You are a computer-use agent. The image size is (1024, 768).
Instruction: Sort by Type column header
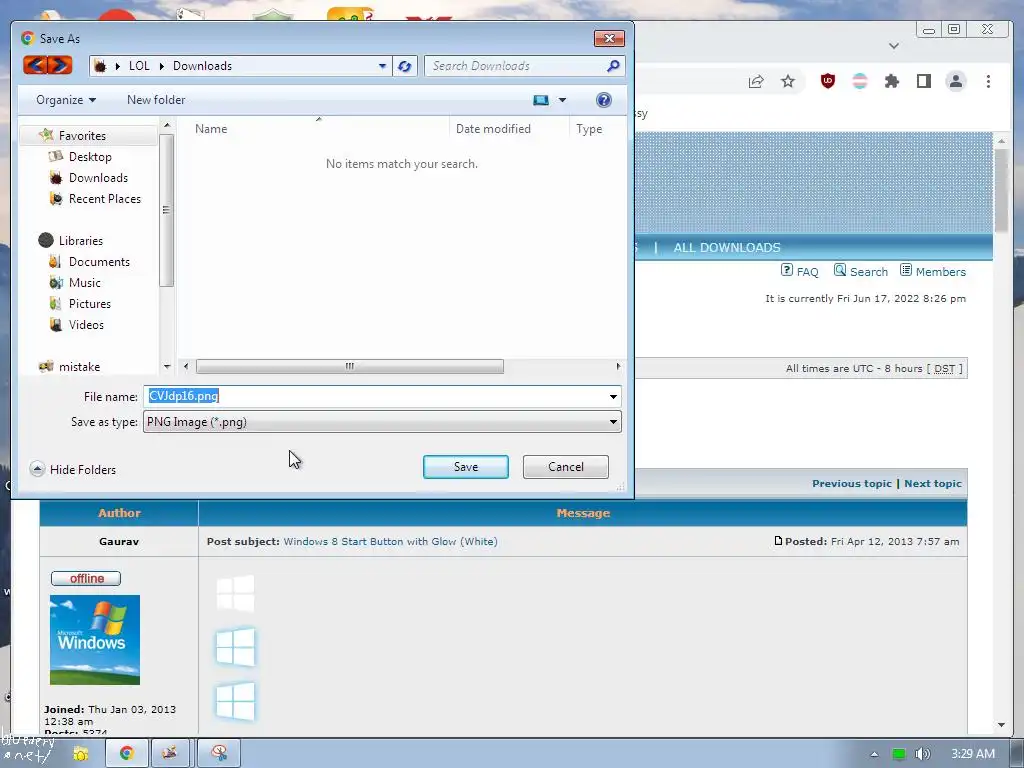(589, 129)
